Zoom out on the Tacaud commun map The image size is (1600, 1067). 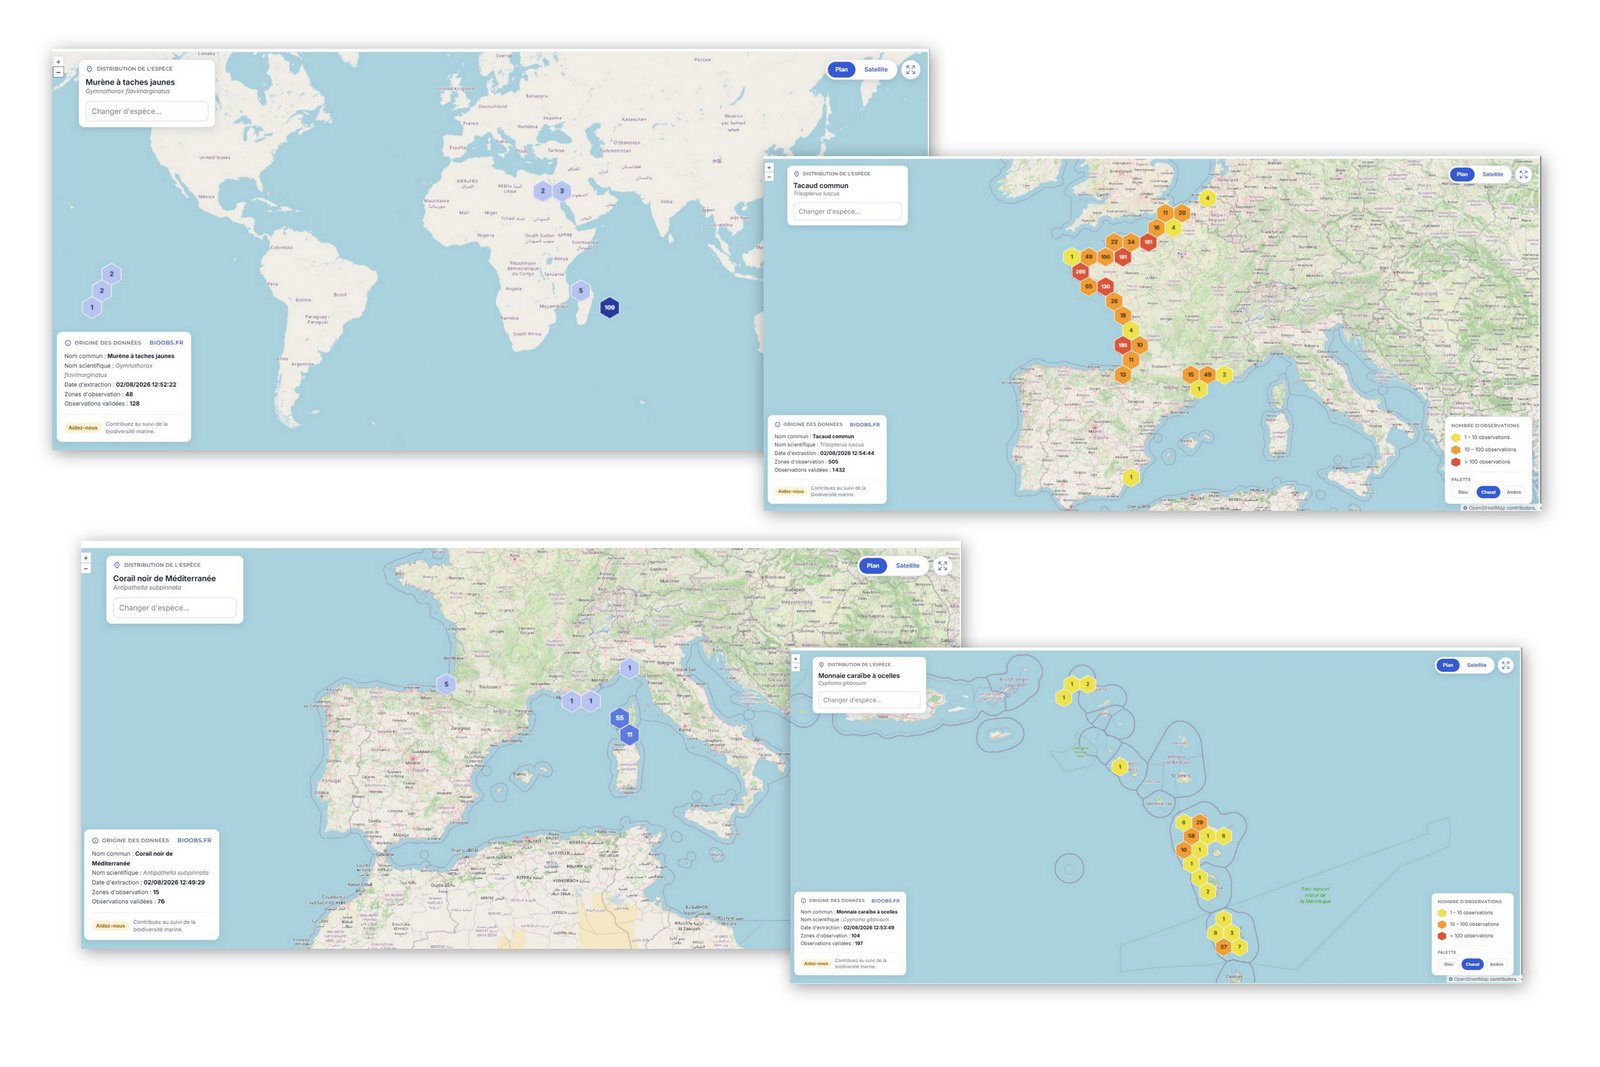click(769, 176)
